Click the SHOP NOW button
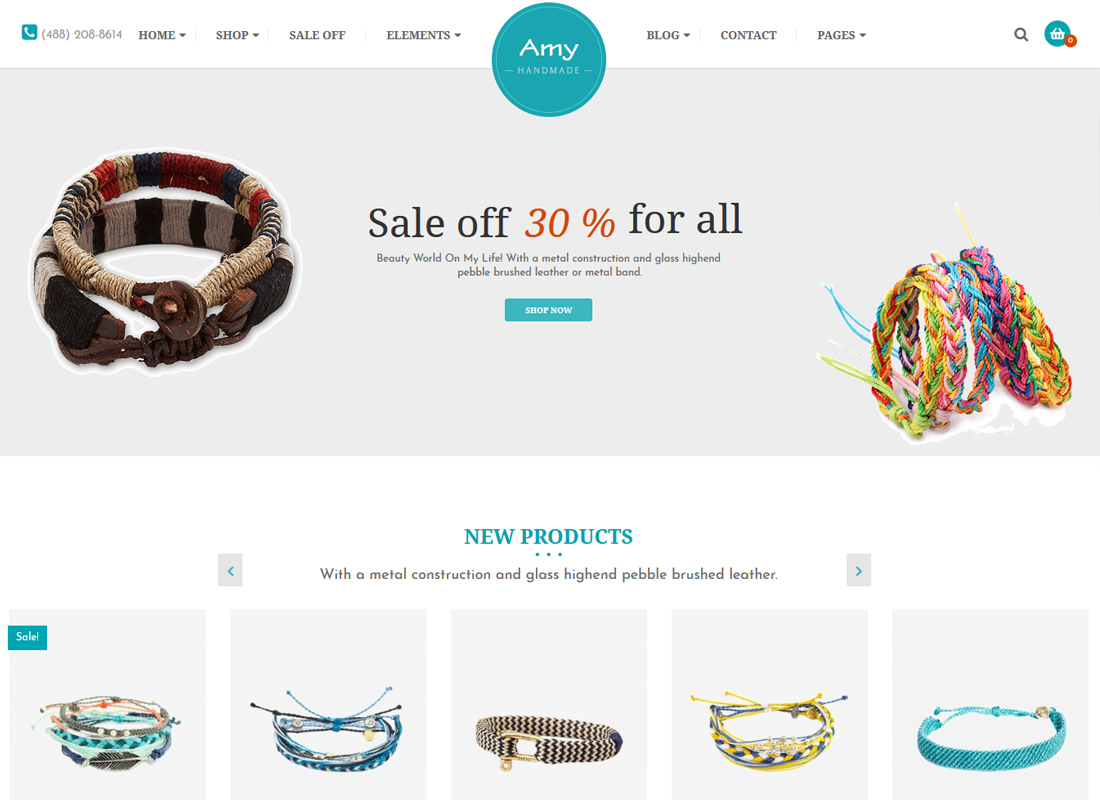1100x800 pixels. 549,310
